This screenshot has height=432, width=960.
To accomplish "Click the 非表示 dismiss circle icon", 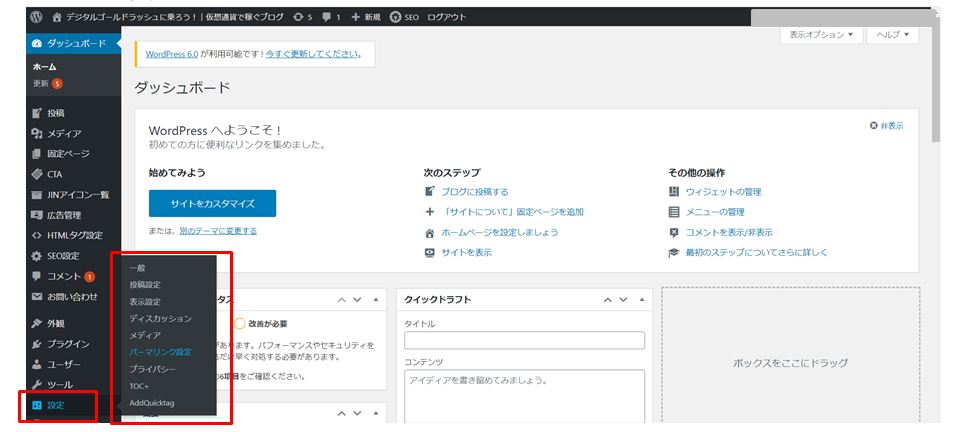I will pos(874,125).
